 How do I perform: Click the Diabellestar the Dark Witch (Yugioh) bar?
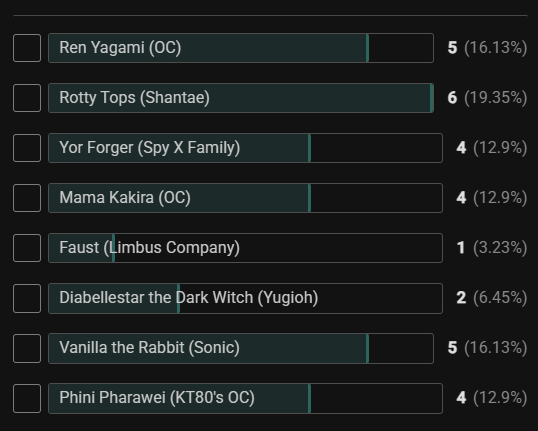[245, 298]
